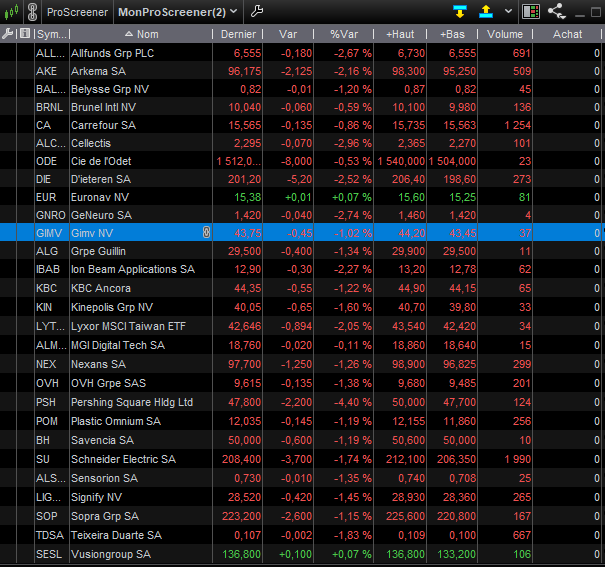605x567 pixels.
Task: Select the GeNeuro SA row
Action: [x=301, y=215]
